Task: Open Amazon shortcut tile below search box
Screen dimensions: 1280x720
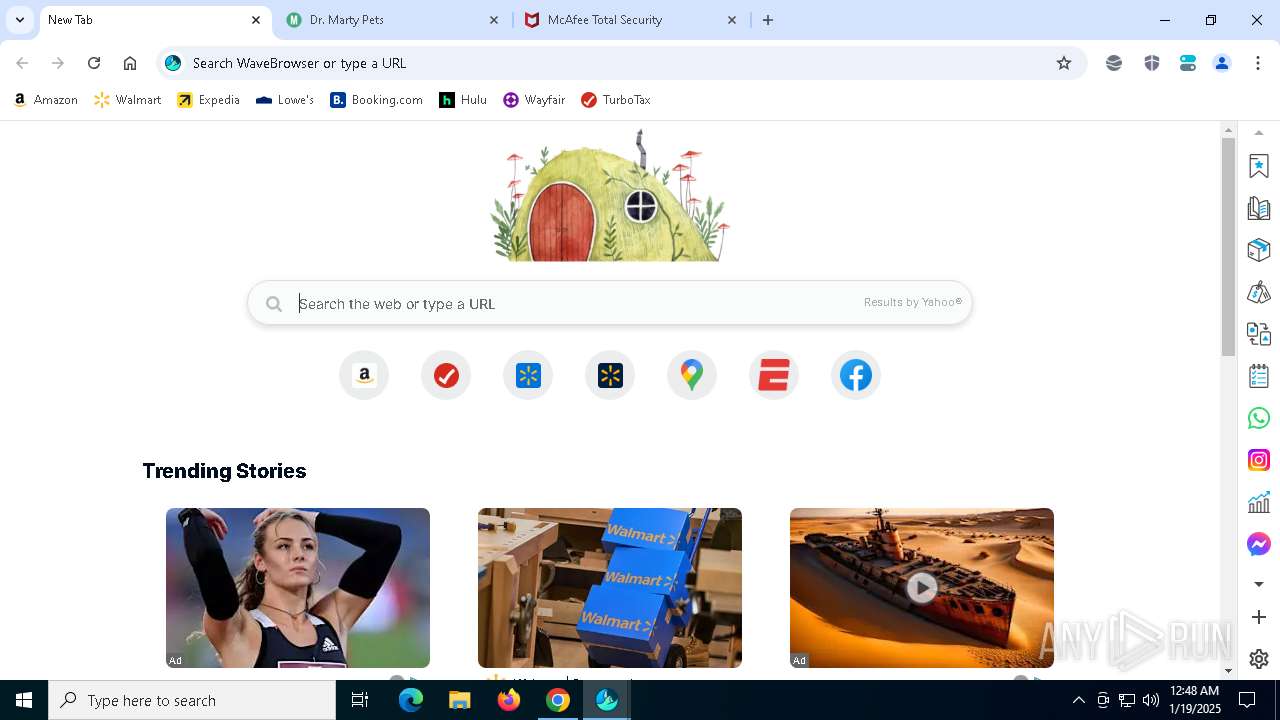Action: click(364, 376)
